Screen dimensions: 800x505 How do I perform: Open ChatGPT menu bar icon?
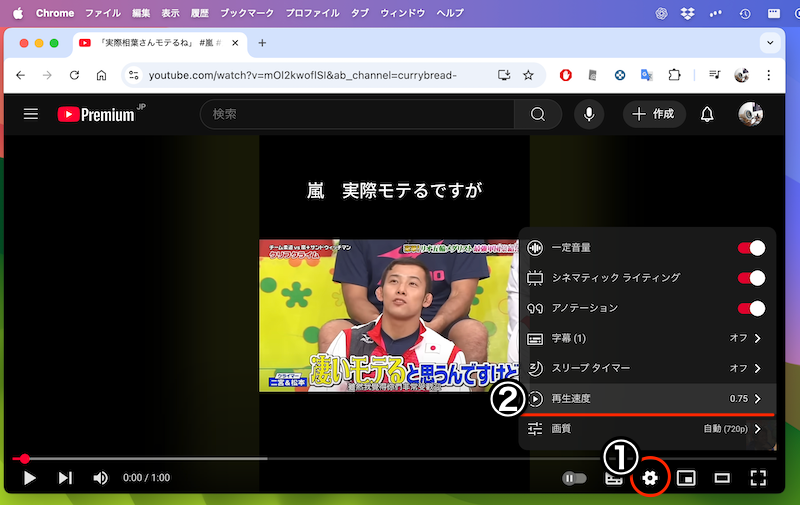[x=661, y=14]
